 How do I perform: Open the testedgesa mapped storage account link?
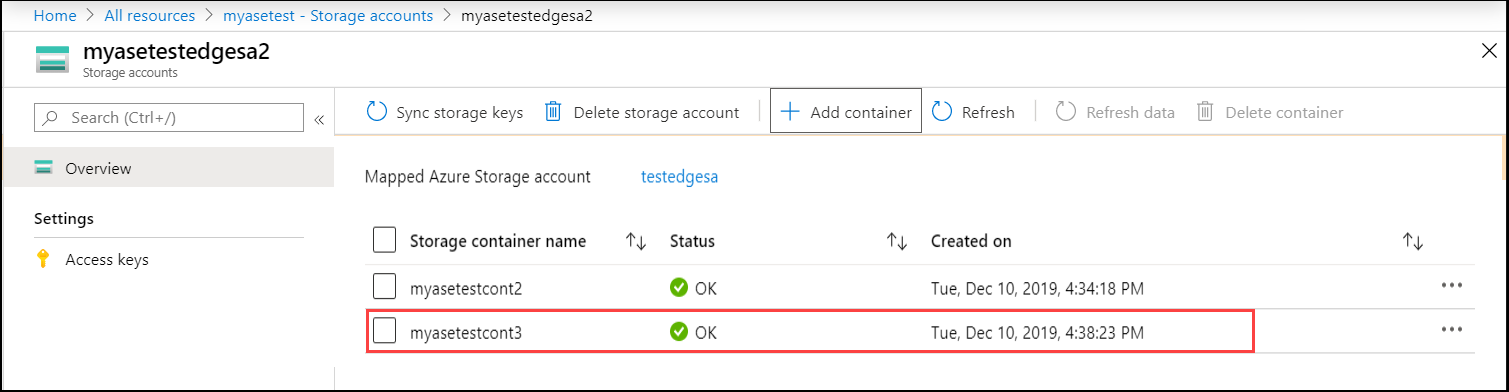point(680,177)
